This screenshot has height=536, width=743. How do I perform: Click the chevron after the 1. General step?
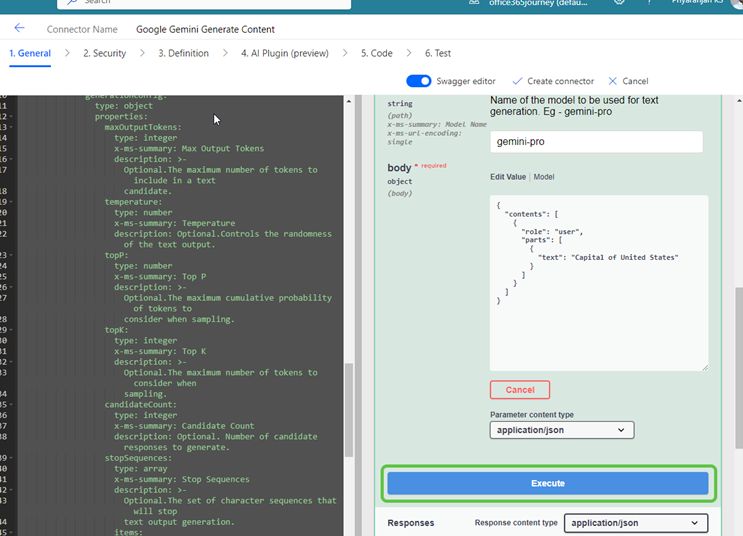67,53
